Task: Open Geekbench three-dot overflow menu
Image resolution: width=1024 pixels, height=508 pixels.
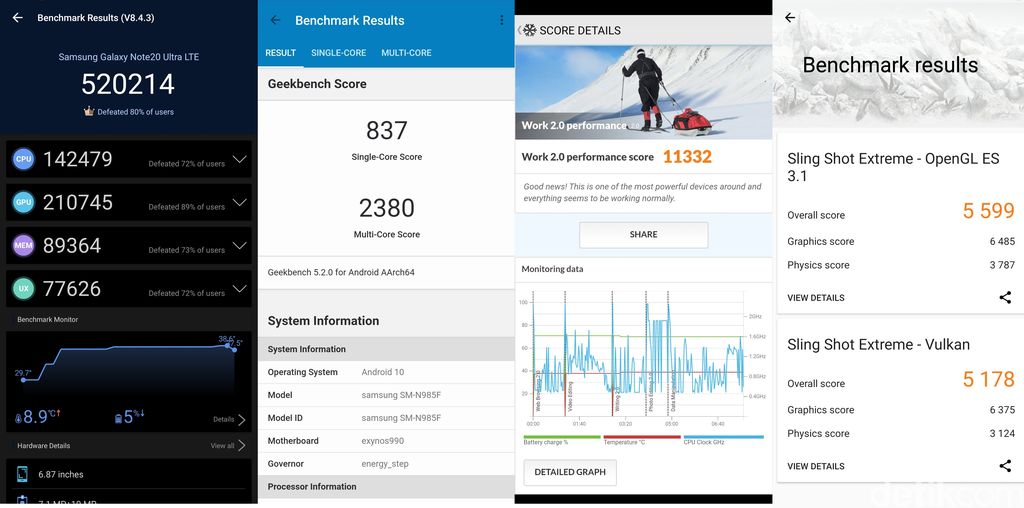Action: (502, 20)
